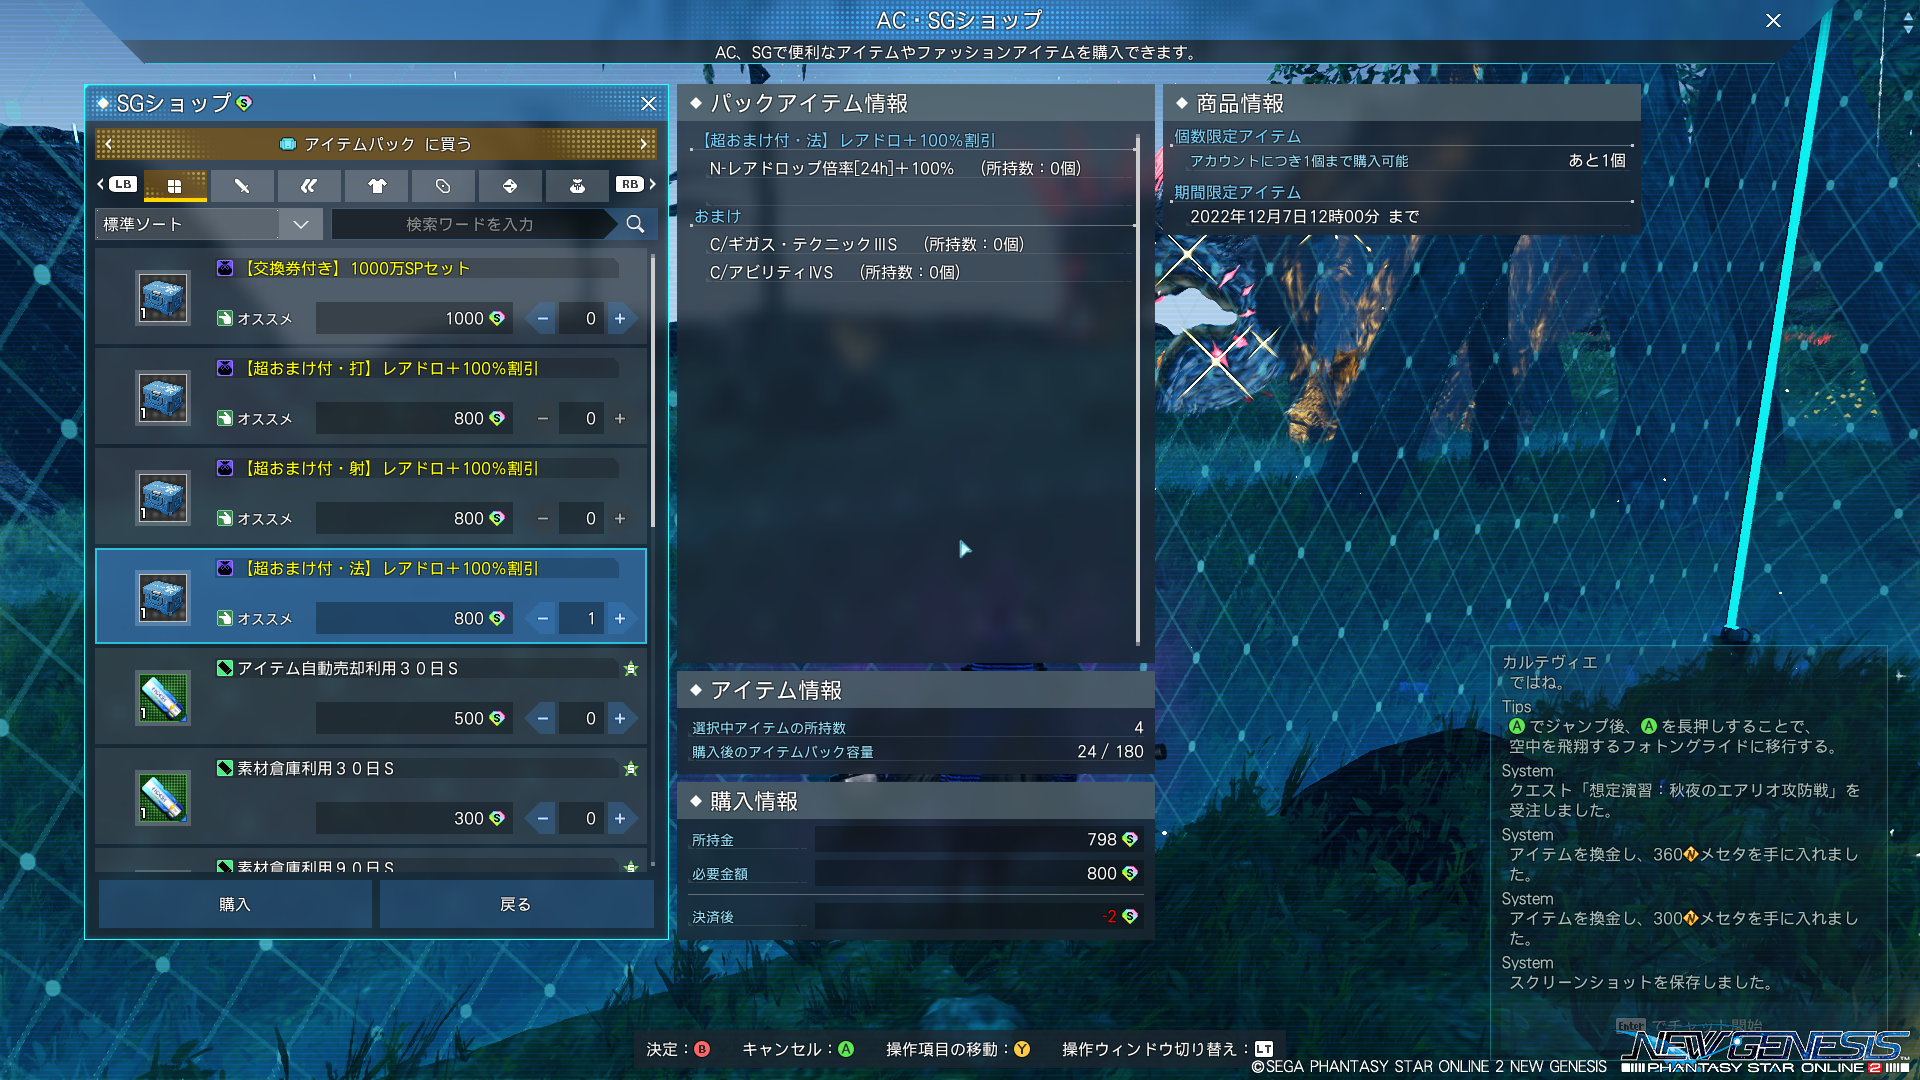Click the SG currency icon beside 必要金額 800
The image size is (1920, 1080).
pyautogui.click(x=1130, y=873)
